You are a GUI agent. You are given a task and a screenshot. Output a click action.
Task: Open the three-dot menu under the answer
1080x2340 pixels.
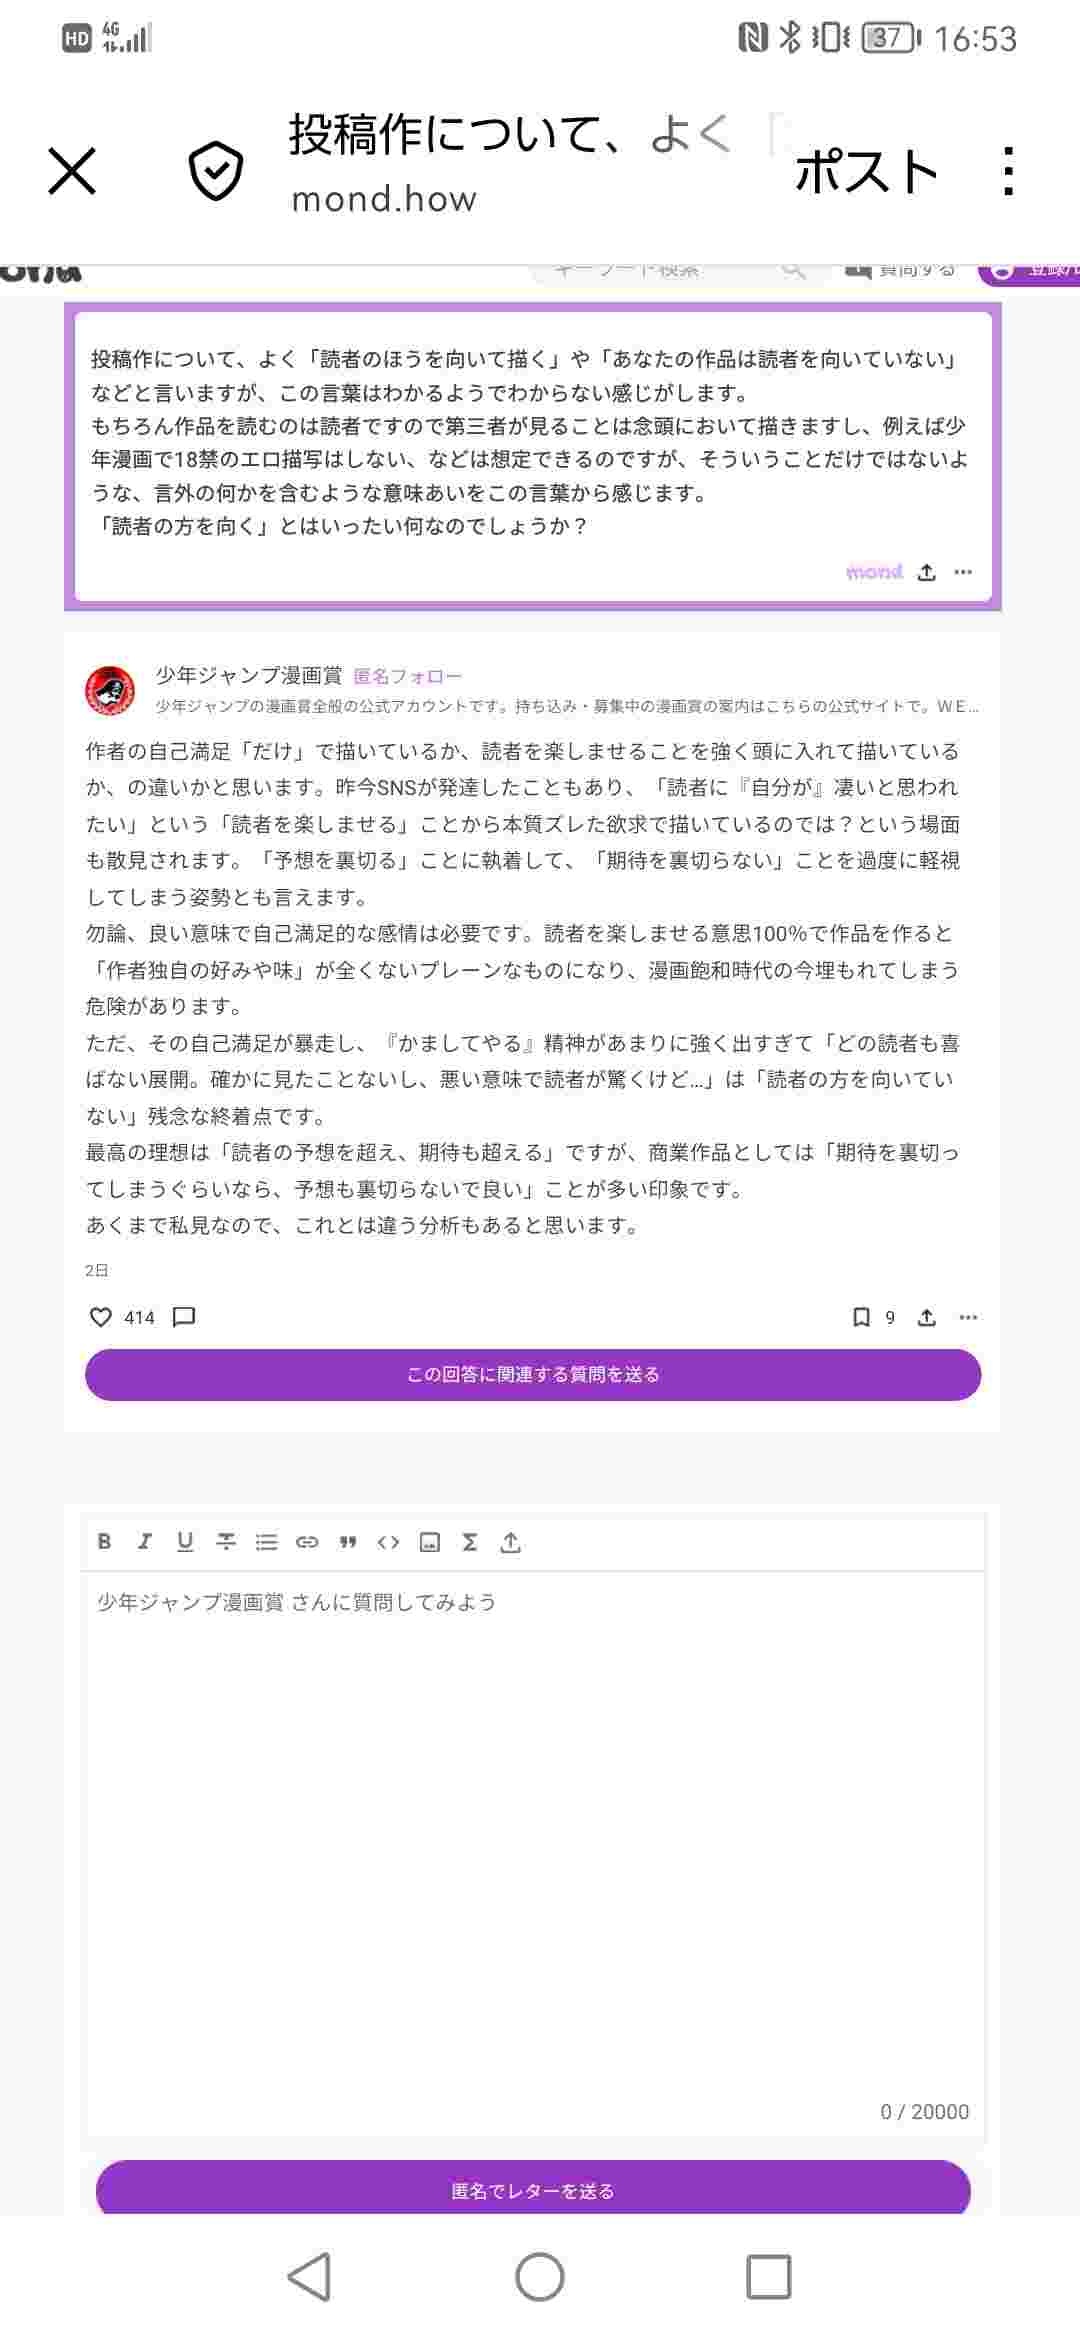968,1317
